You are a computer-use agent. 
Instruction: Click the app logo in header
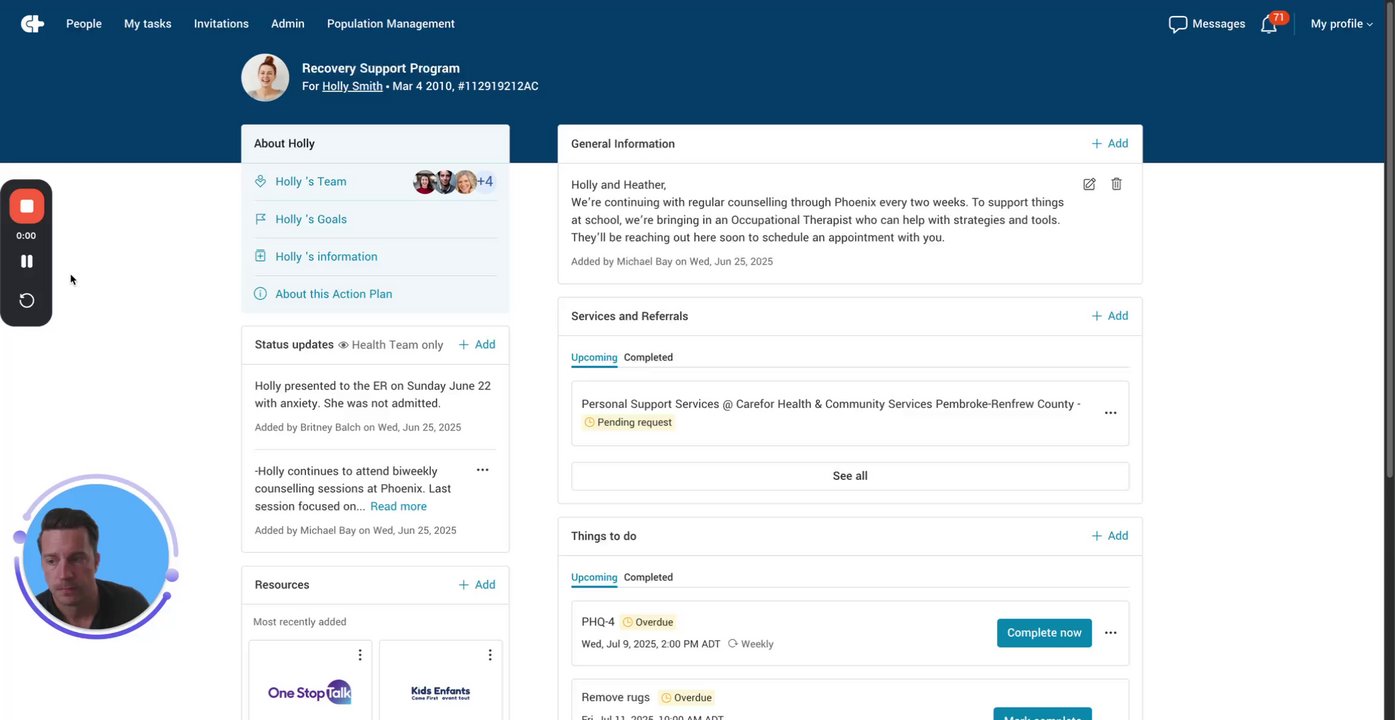[33, 24]
